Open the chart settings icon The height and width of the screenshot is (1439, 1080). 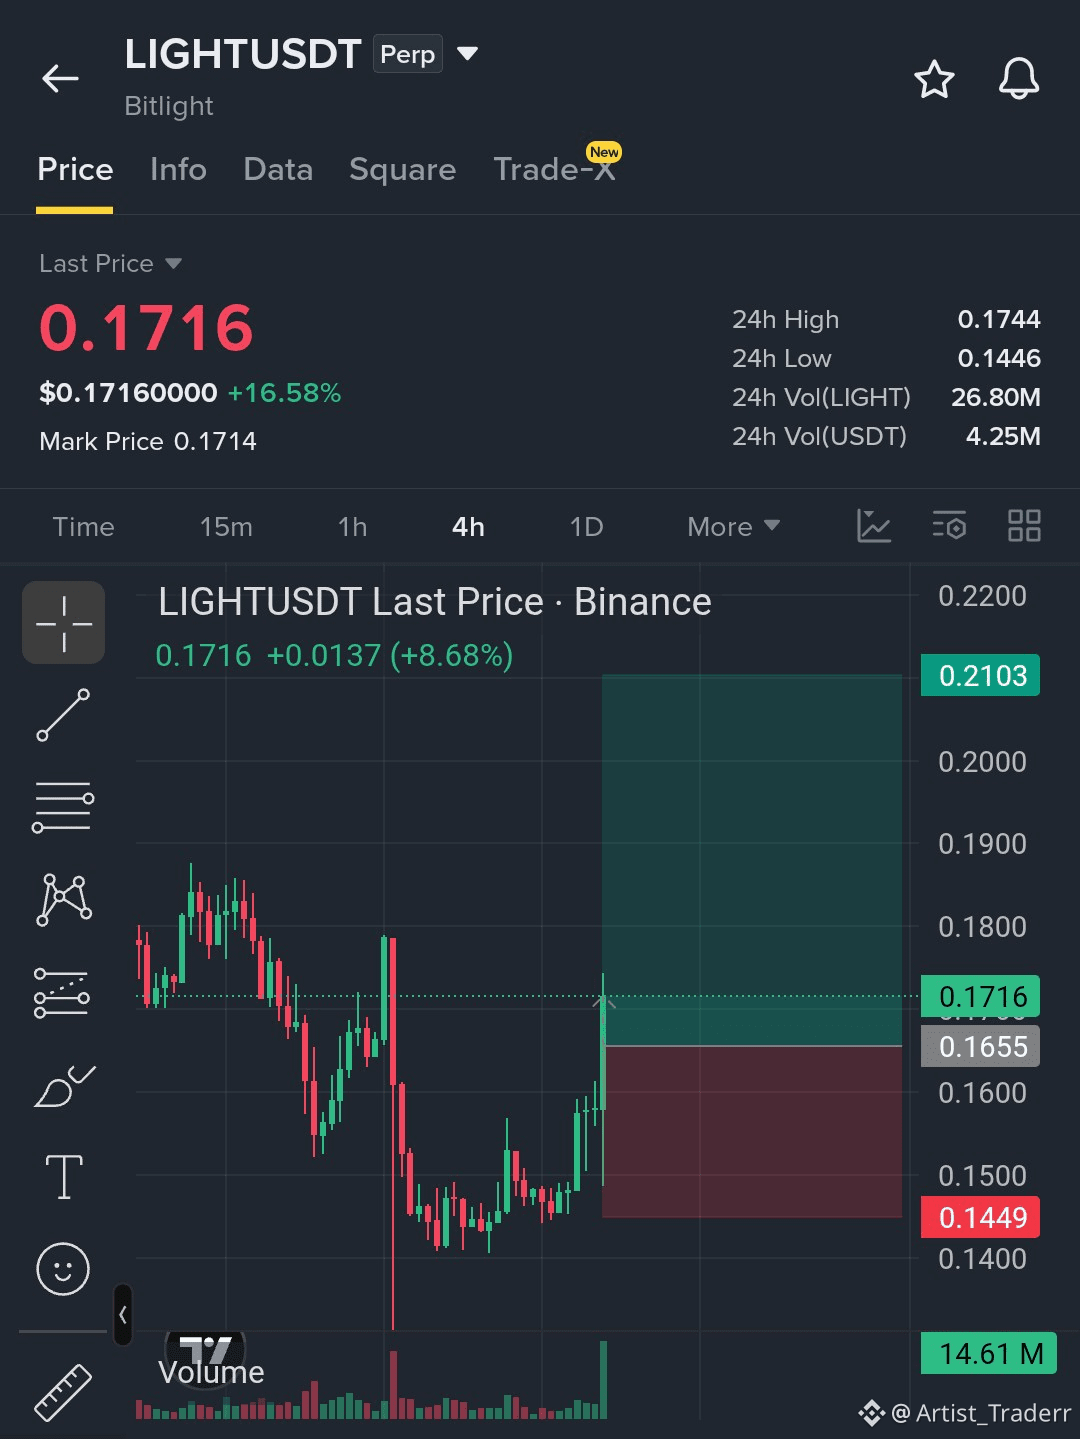coord(949,526)
